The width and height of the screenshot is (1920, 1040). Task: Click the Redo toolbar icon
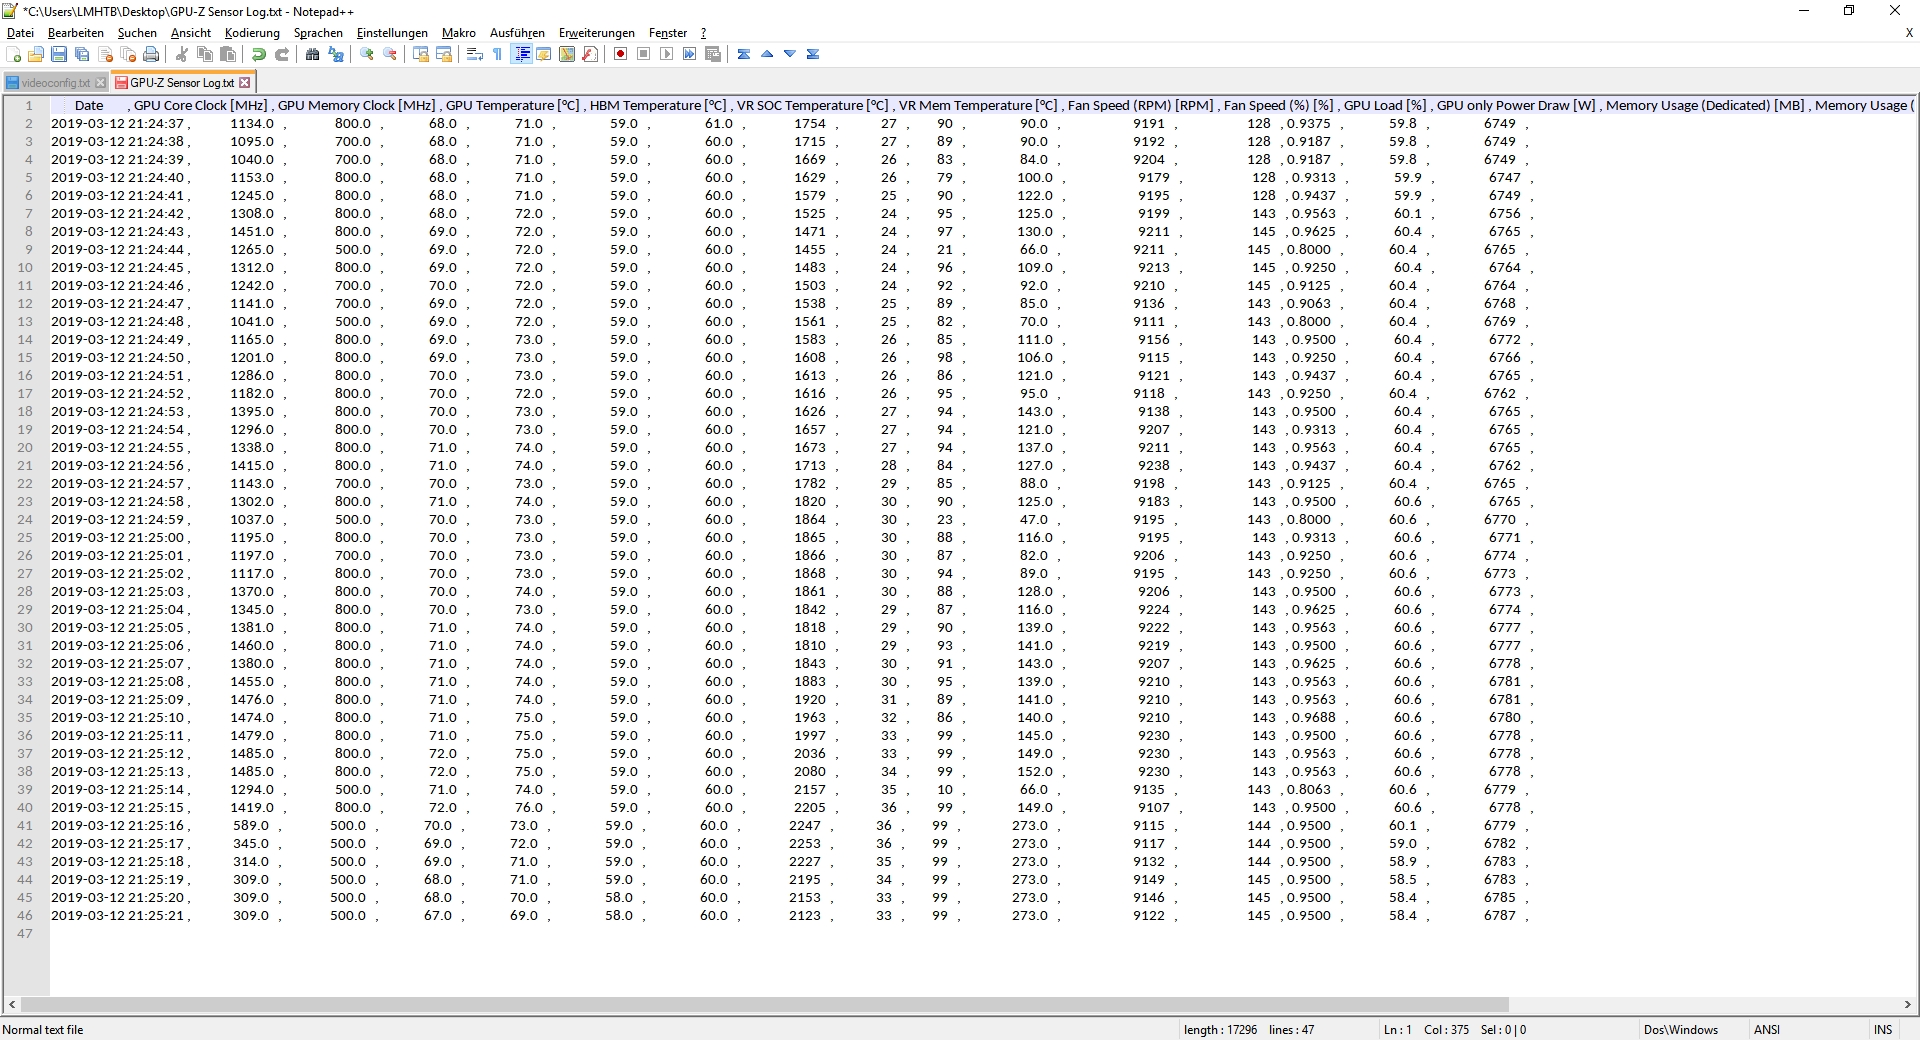coord(282,55)
